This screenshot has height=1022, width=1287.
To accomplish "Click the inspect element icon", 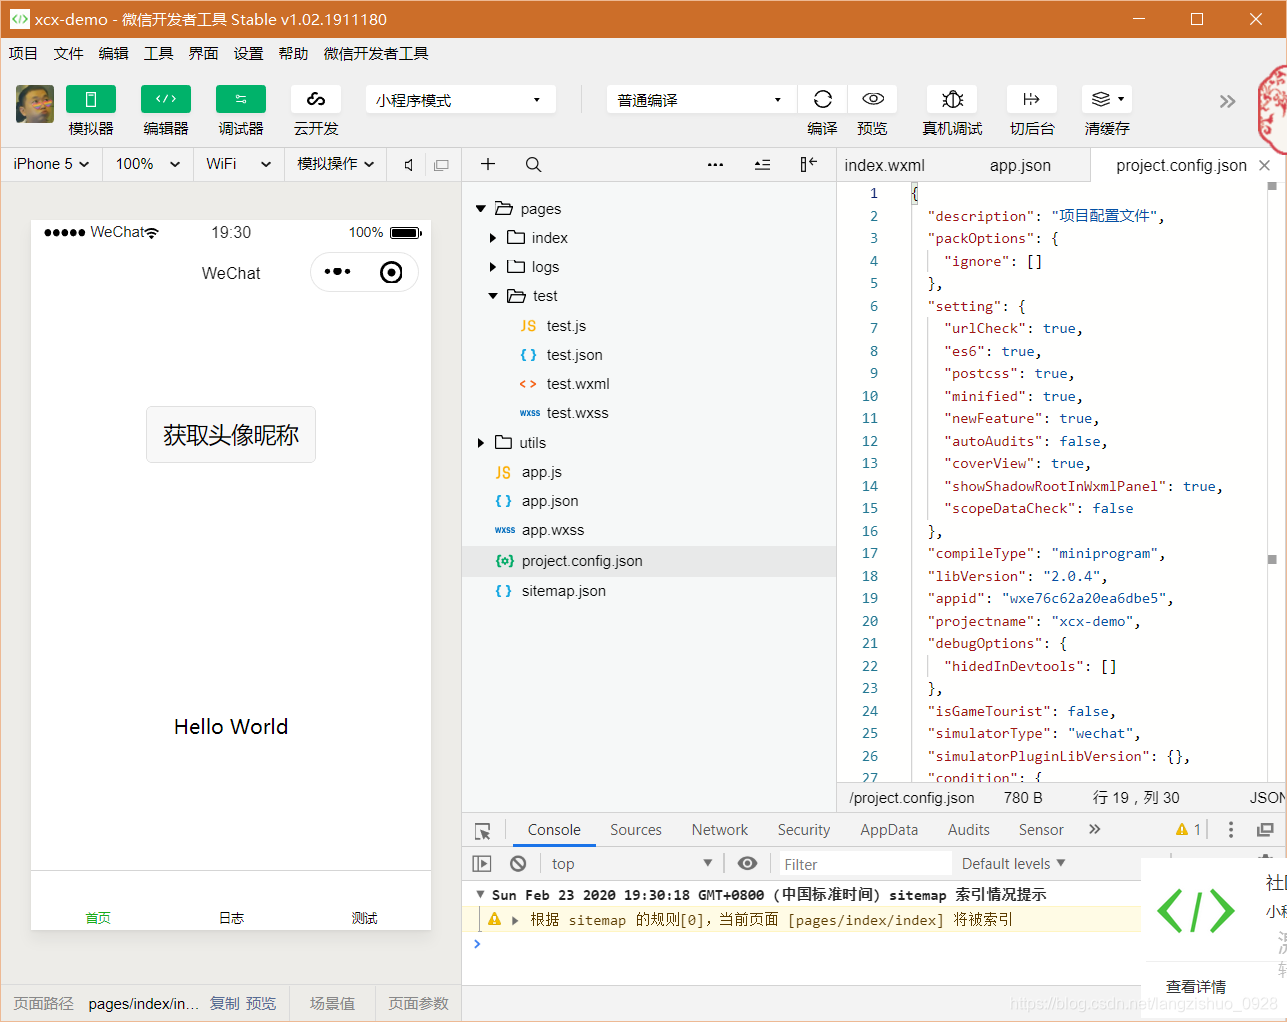I will [x=483, y=831].
